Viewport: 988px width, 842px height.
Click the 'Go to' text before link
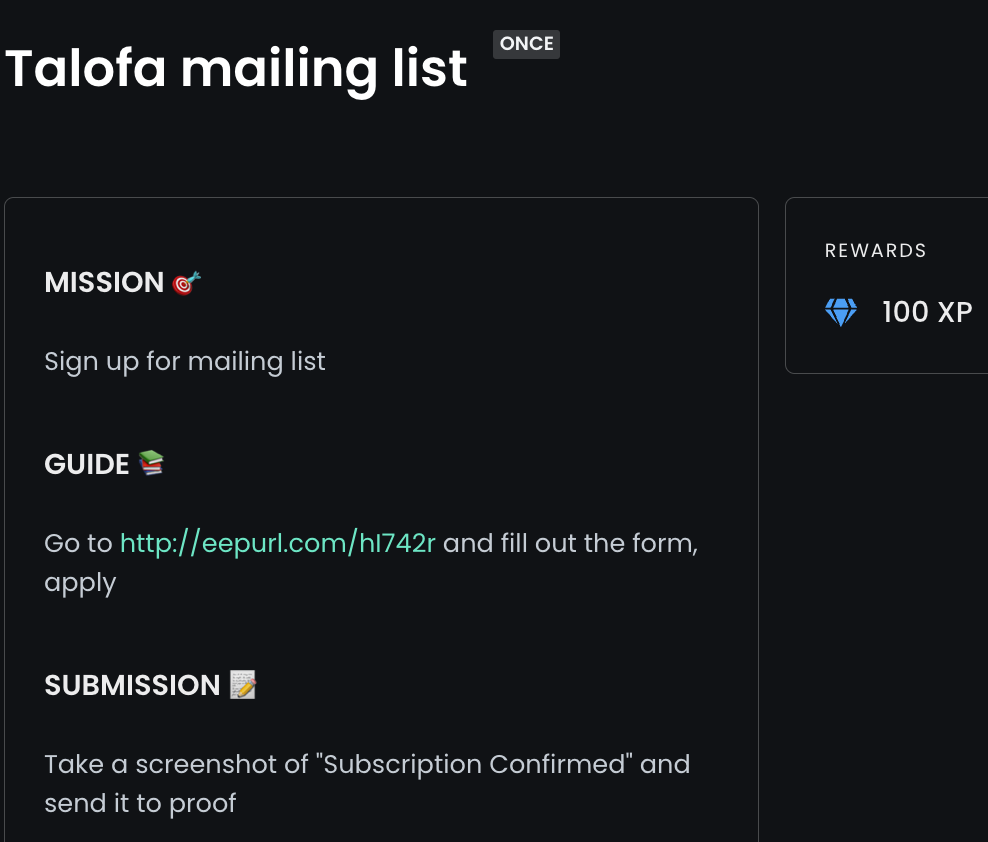[78, 544]
